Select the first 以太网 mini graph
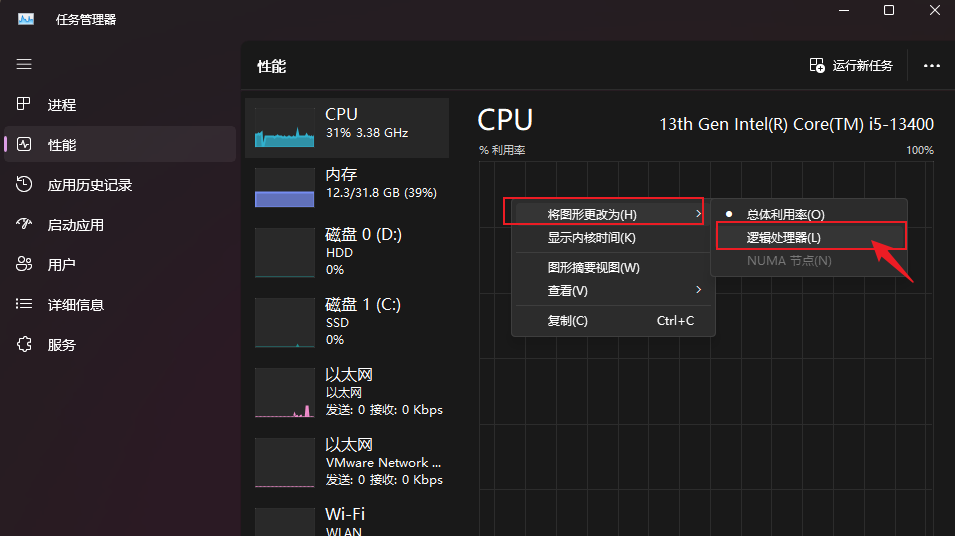 [284, 393]
